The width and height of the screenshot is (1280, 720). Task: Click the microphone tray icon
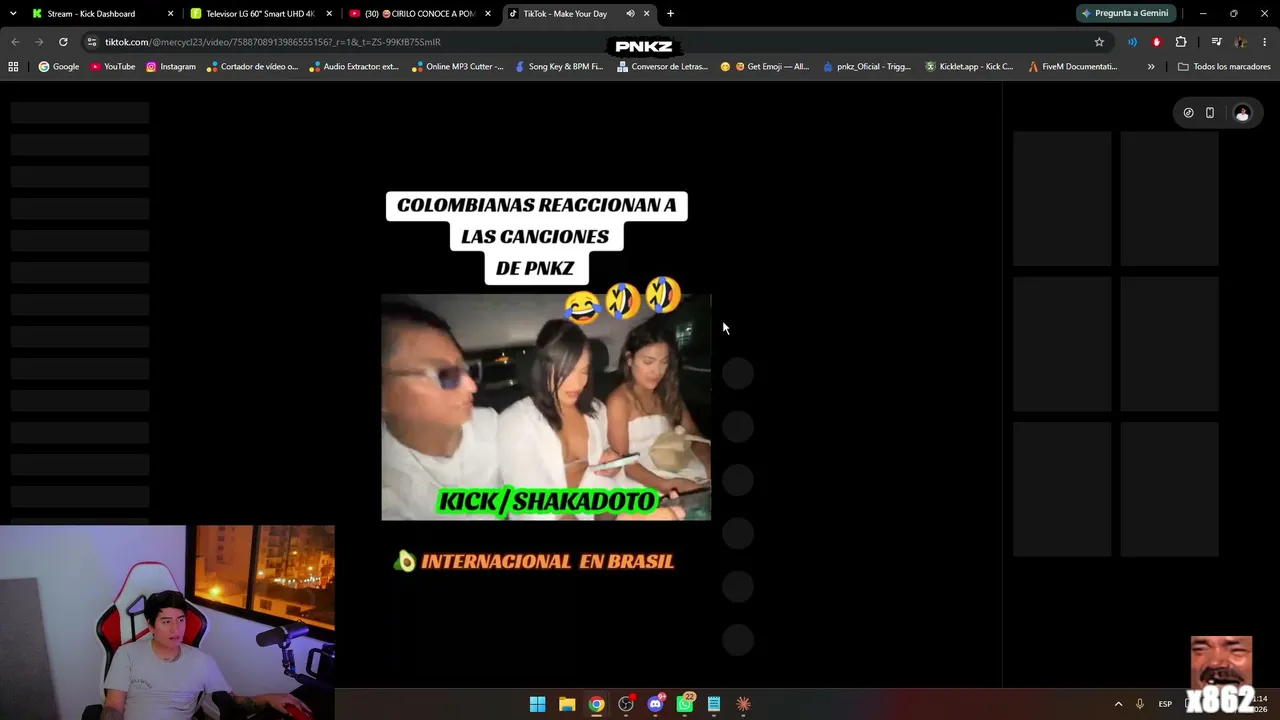click(1140, 704)
